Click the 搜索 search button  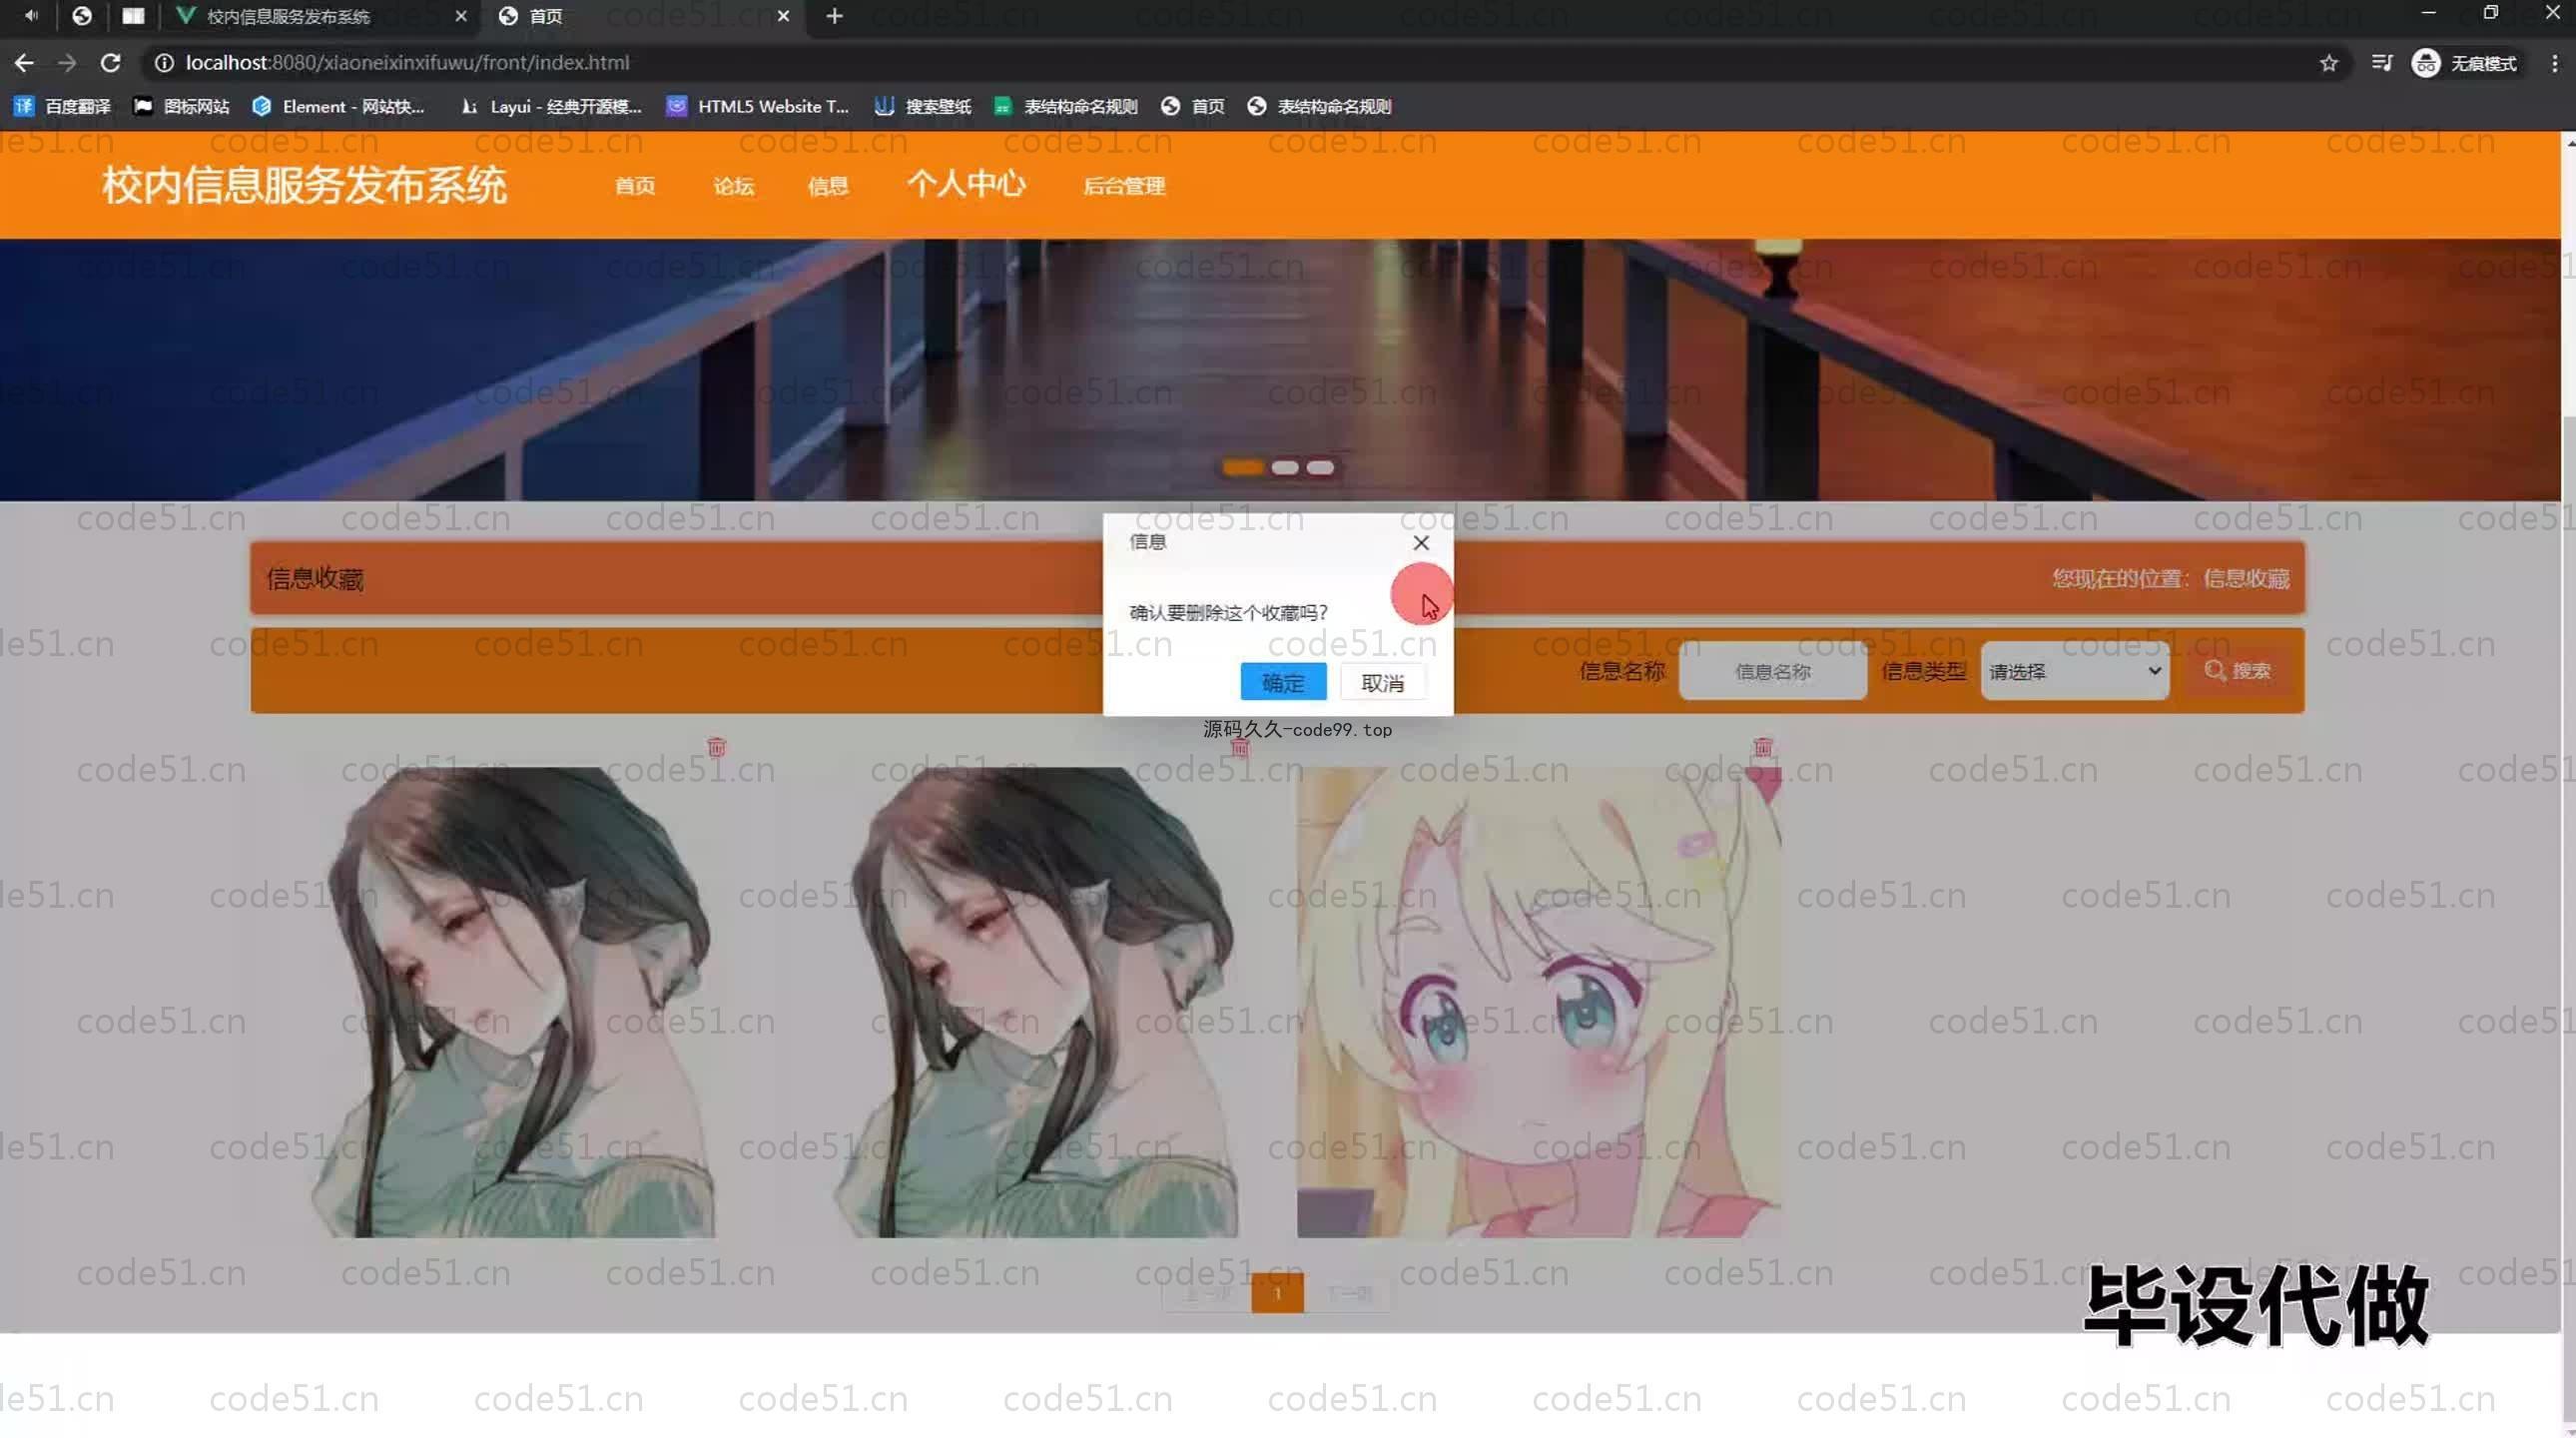click(2237, 670)
